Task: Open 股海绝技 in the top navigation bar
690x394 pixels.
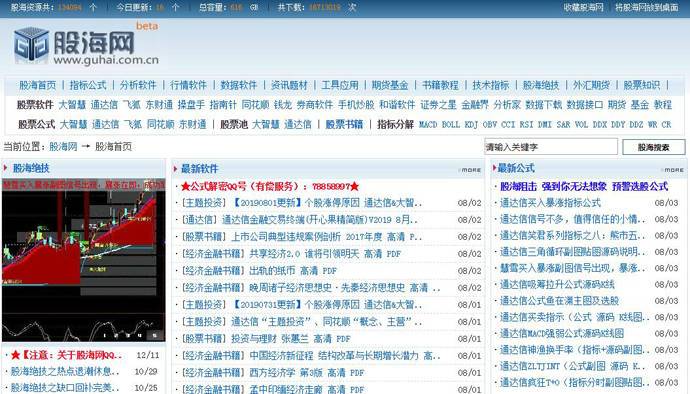Action: tap(541, 85)
